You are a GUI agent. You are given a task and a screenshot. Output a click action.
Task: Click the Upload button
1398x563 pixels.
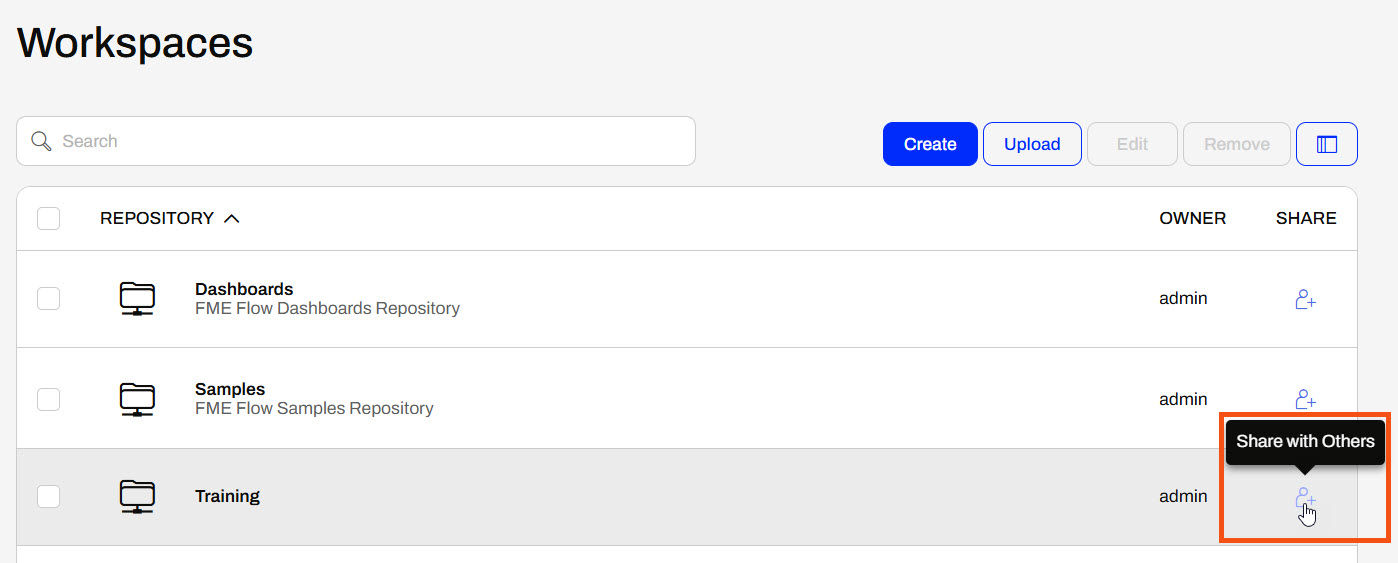[1032, 144]
